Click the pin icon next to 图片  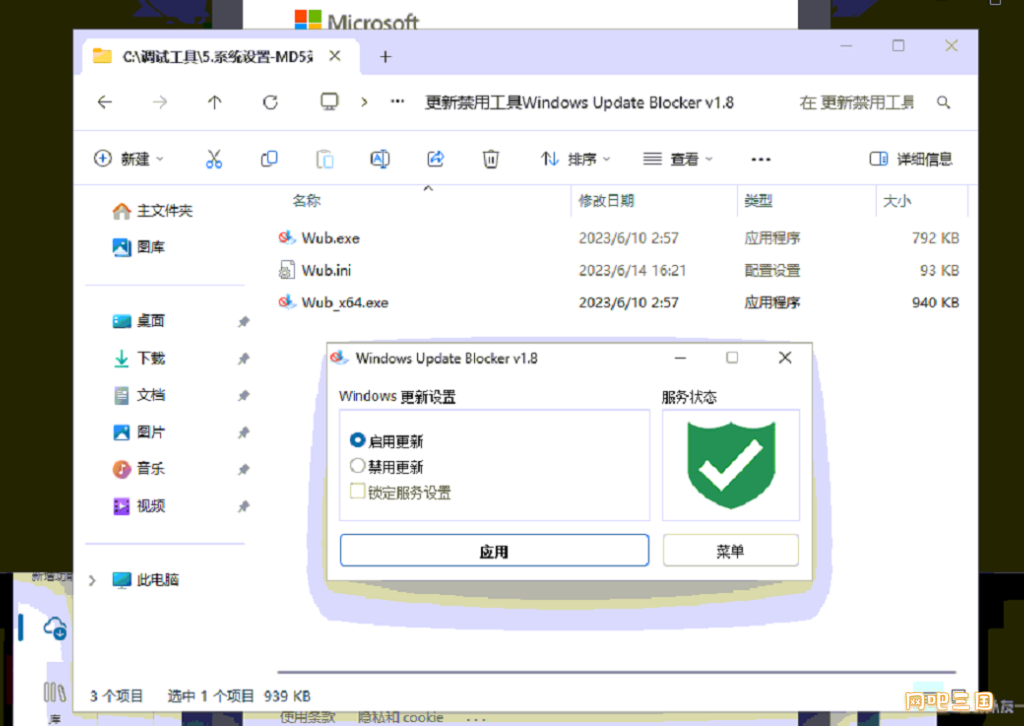244,432
